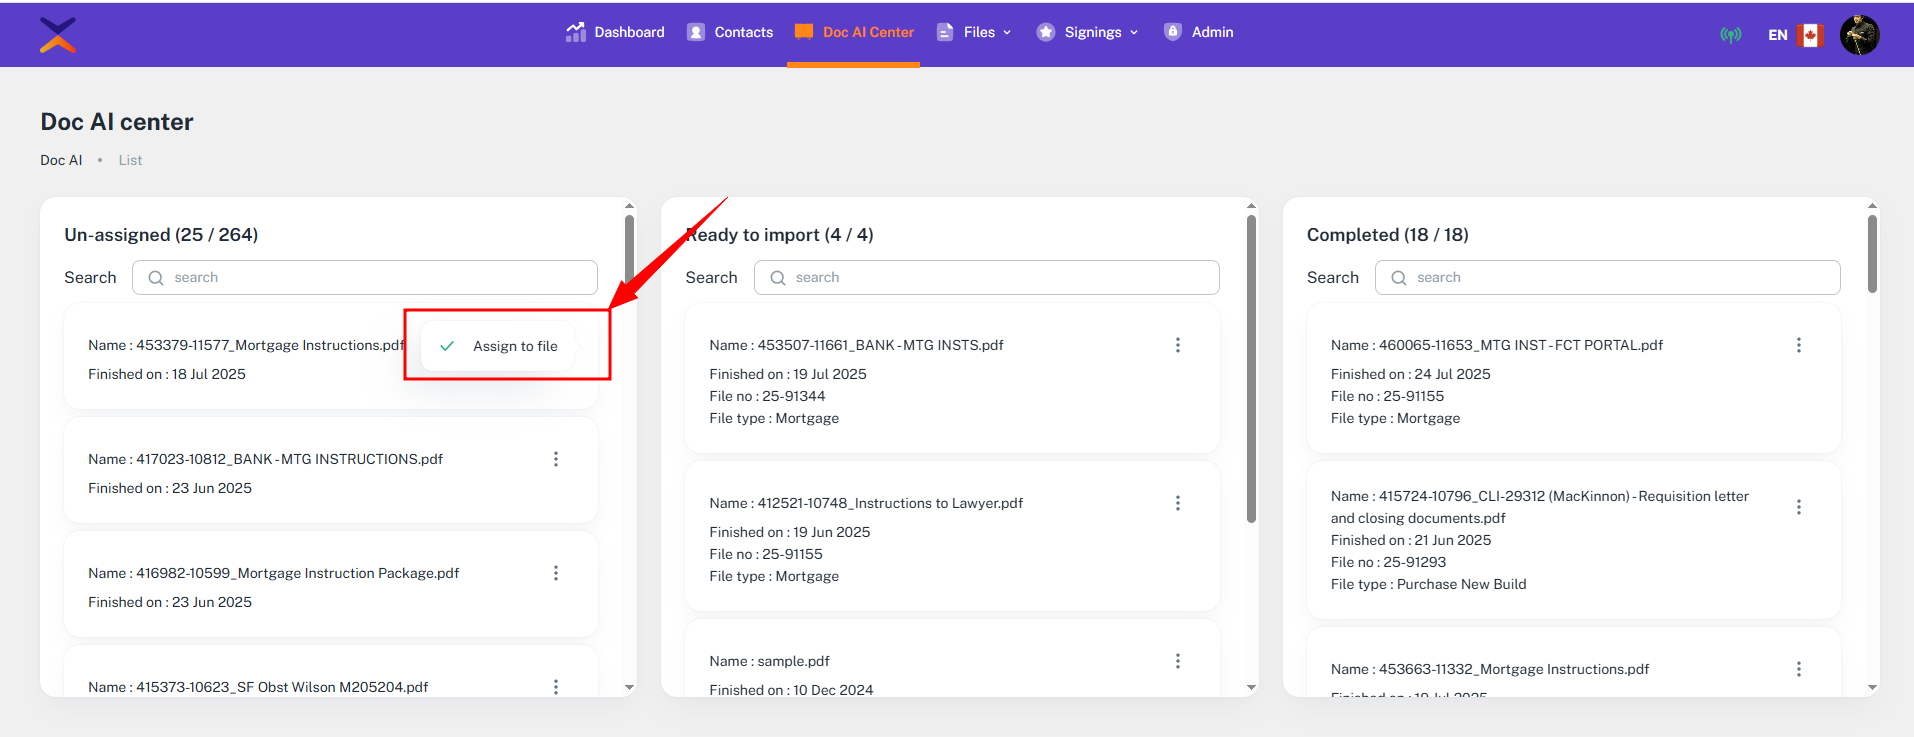Open the Admin navigation link
The image size is (1914, 737).
pyautogui.click(x=1199, y=32)
